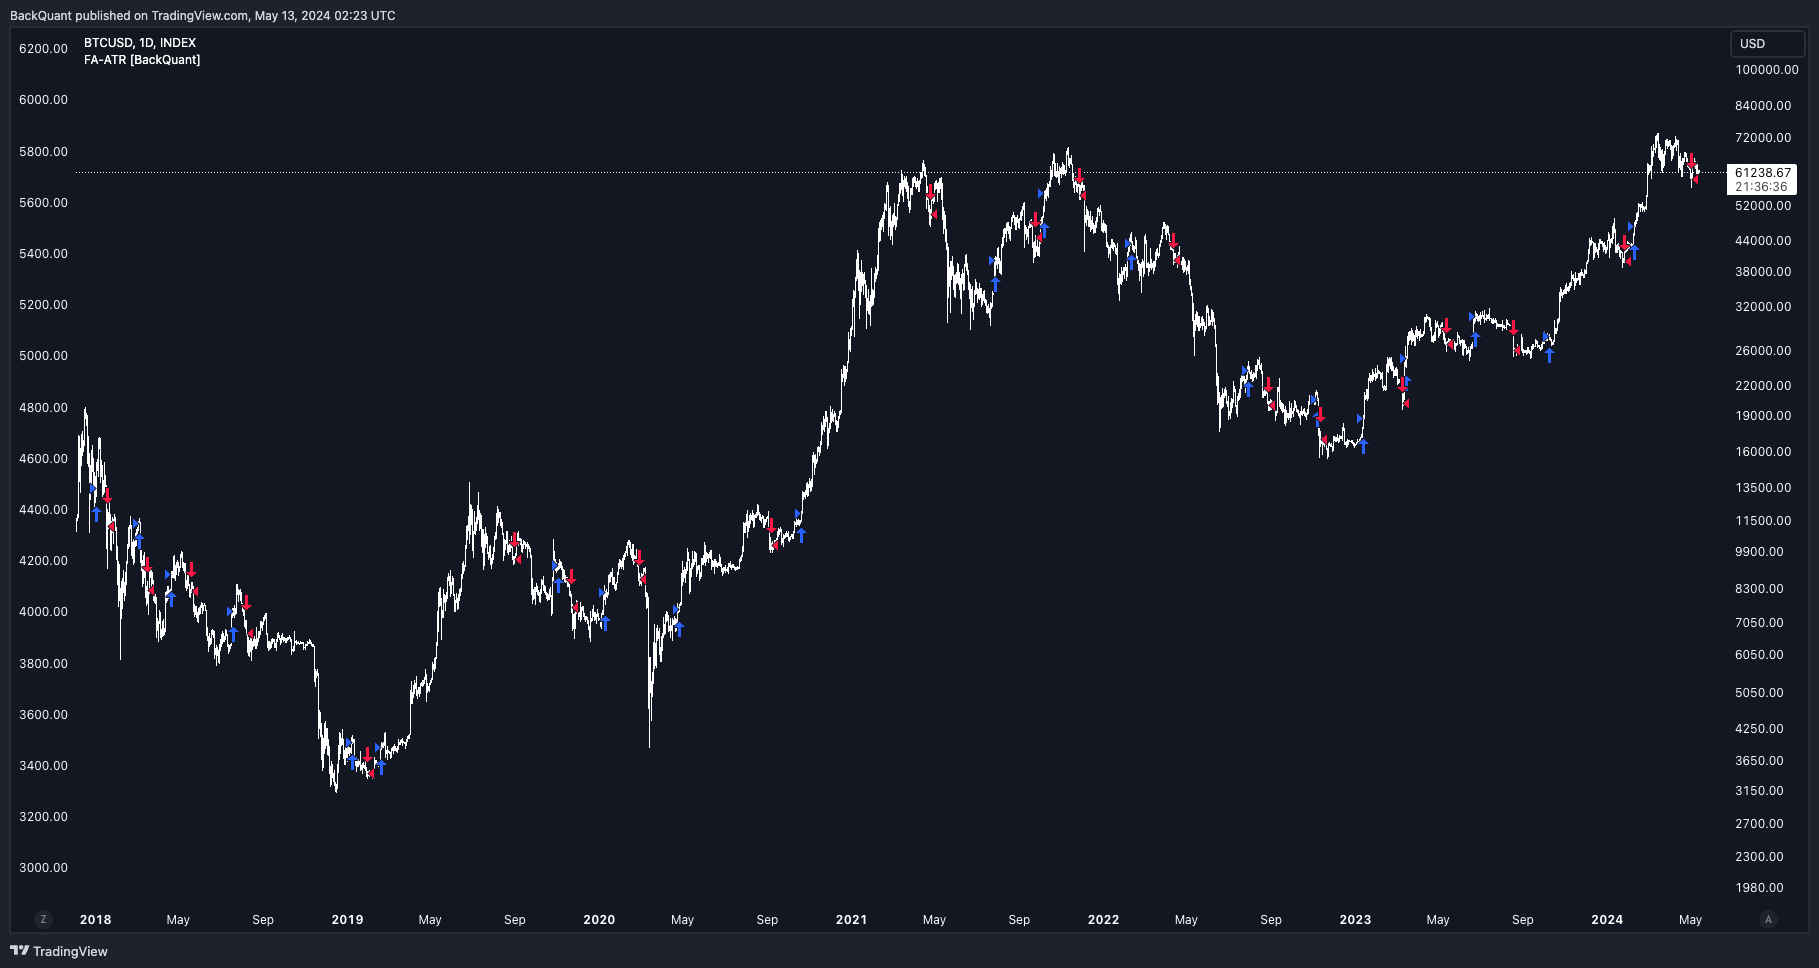Click the 44000.00 right price label

(1763, 241)
